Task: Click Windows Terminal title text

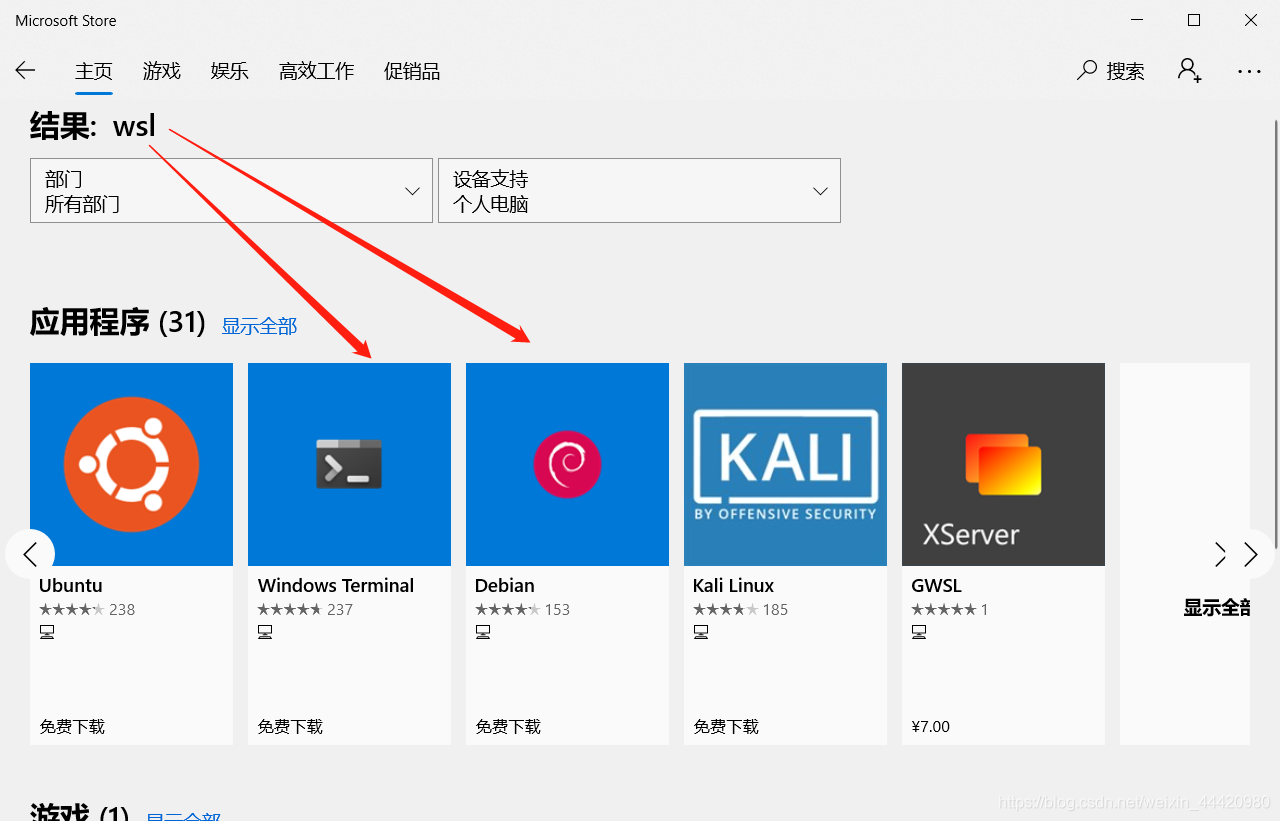Action: (336, 585)
